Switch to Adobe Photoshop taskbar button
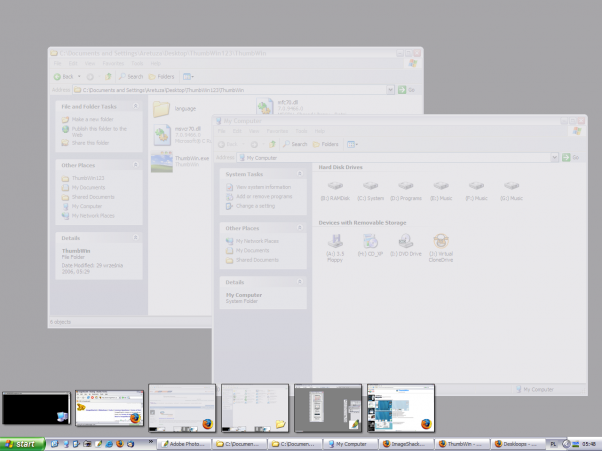Viewport: 602px width, 451px height. (x=183, y=443)
